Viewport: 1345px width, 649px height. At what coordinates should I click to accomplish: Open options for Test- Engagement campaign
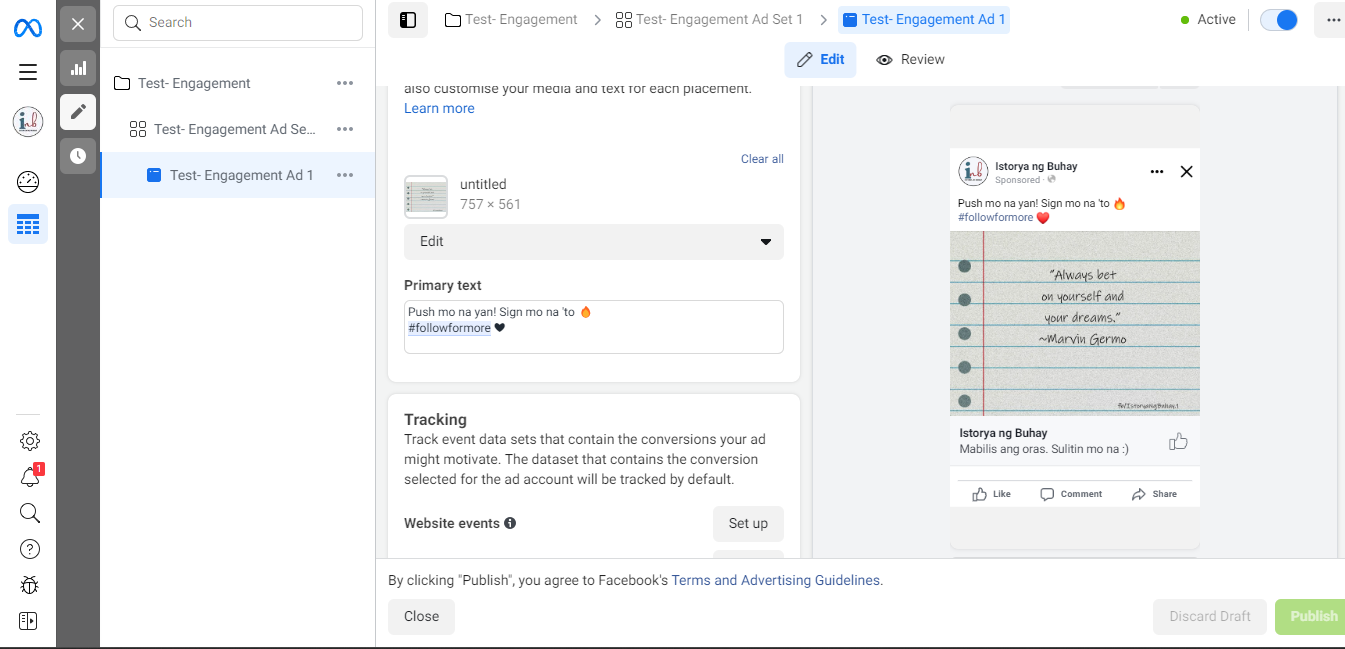tap(345, 83)
